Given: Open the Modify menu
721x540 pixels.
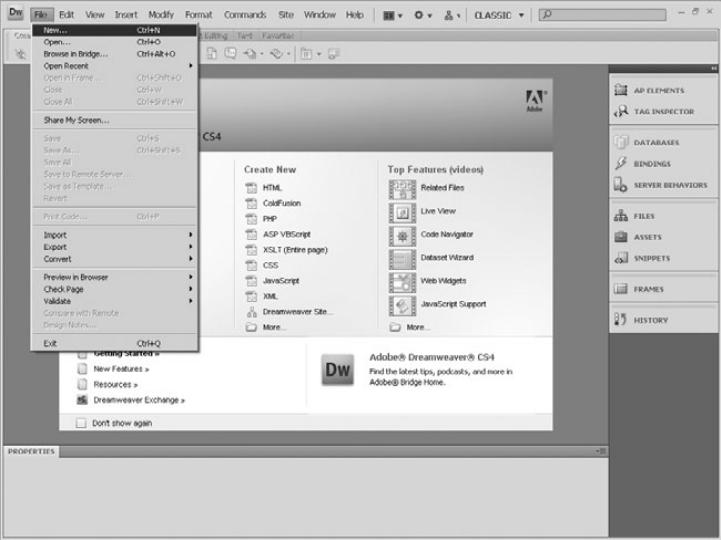Looking at the screenshot, I should 161,15.
